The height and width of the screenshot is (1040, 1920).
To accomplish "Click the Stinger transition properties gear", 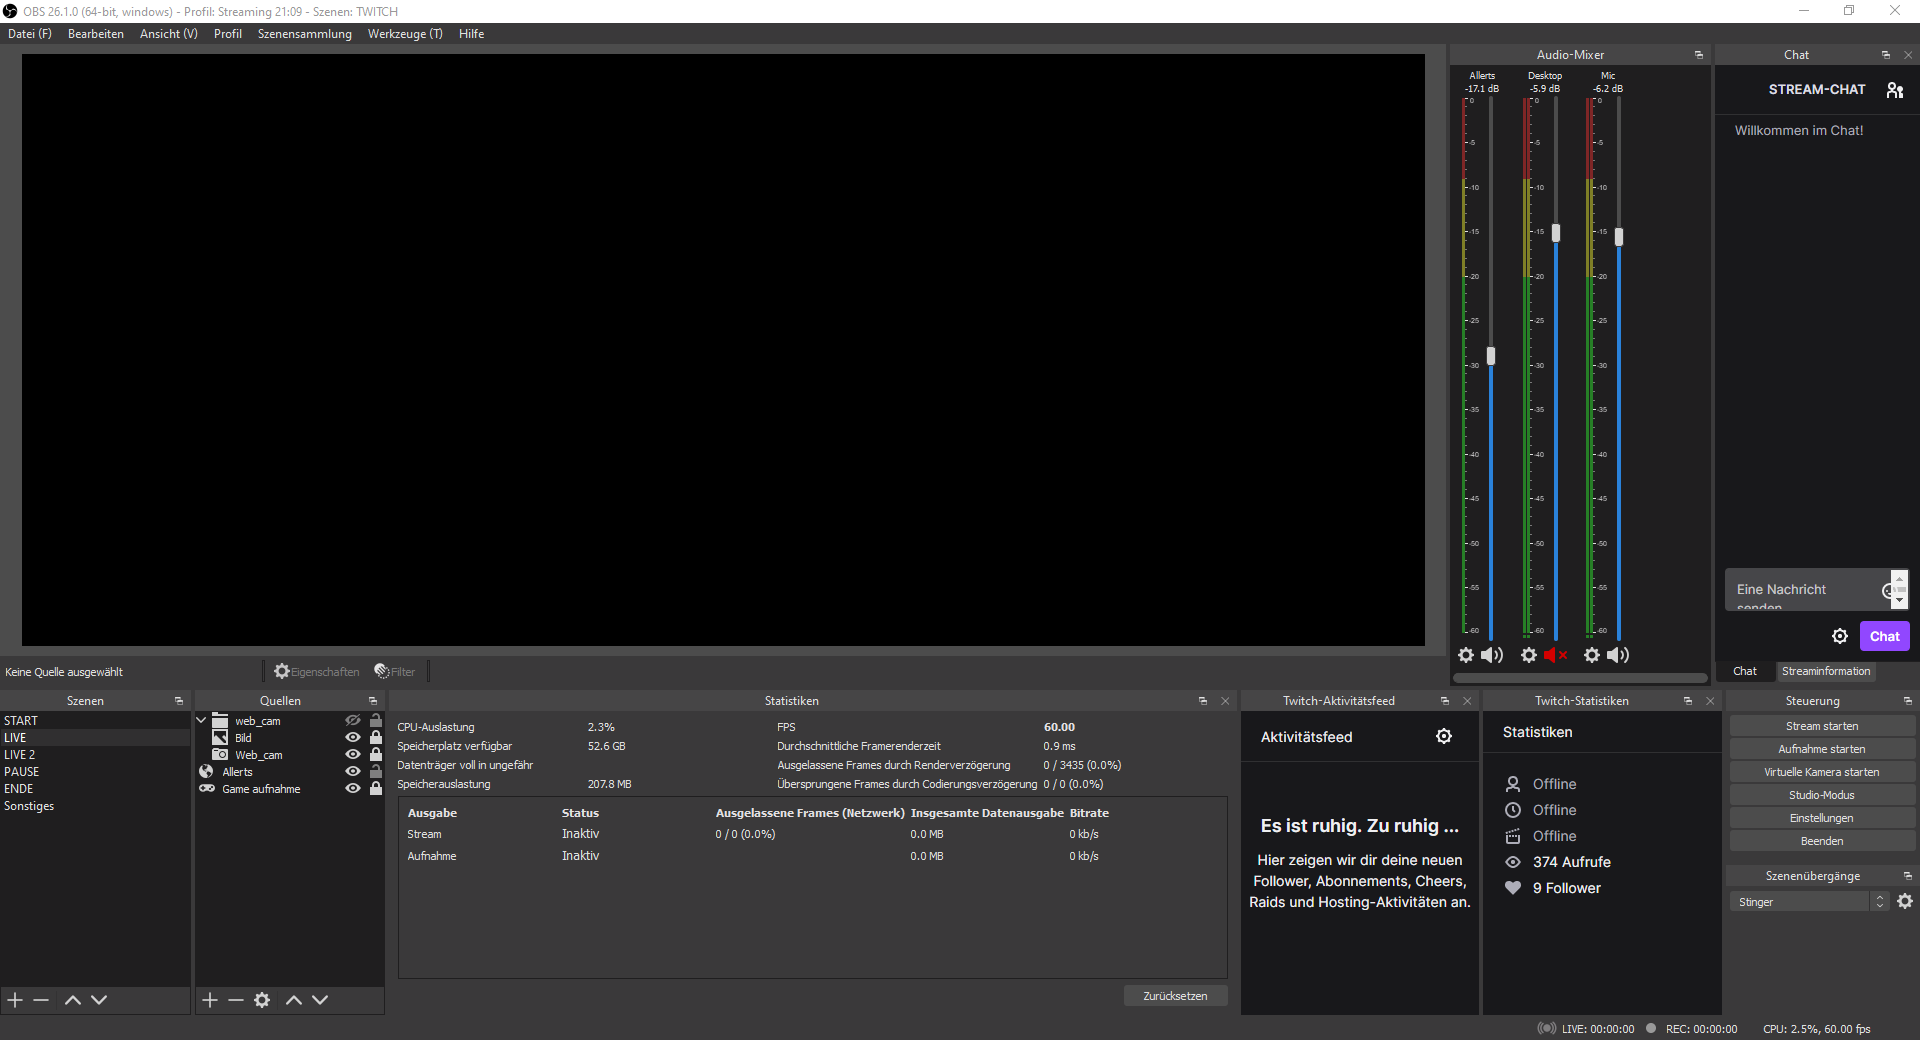I will pyautogui.click(x=1905, y=901).
